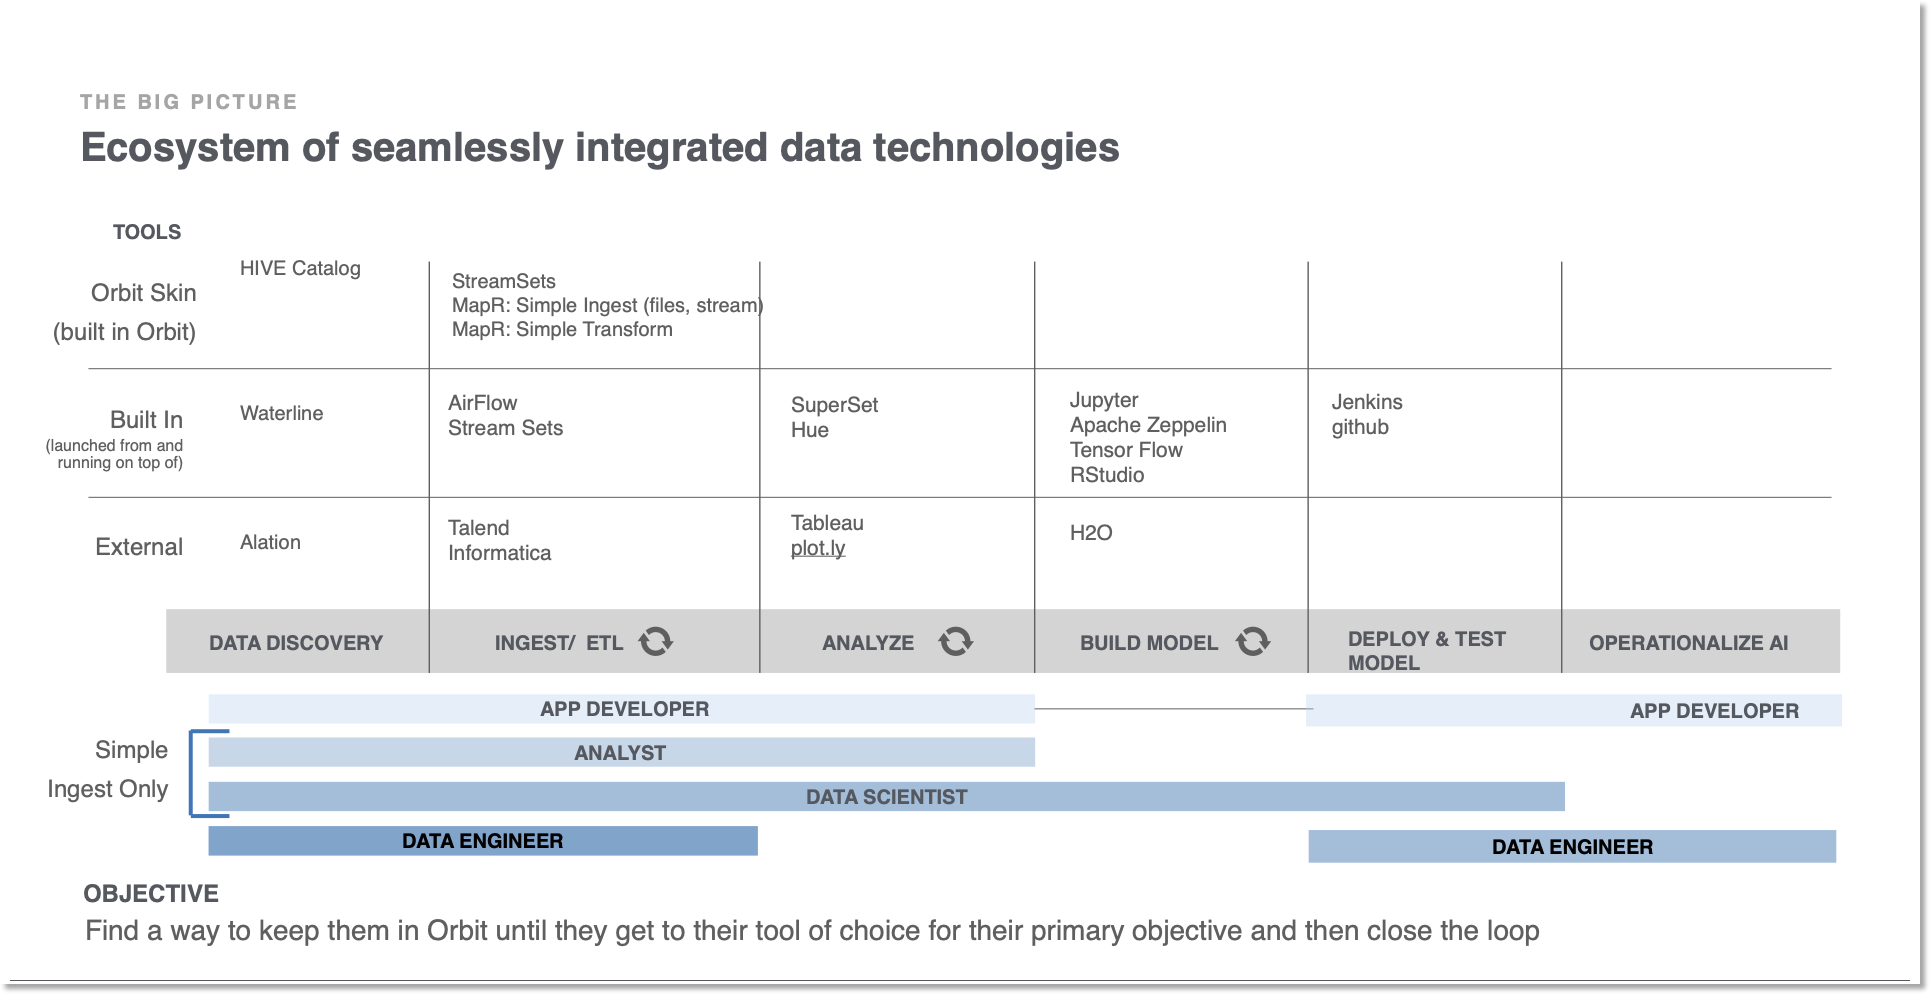Click the AirFlow entry
Viewport: 1930px width, 994px height.
483,403
